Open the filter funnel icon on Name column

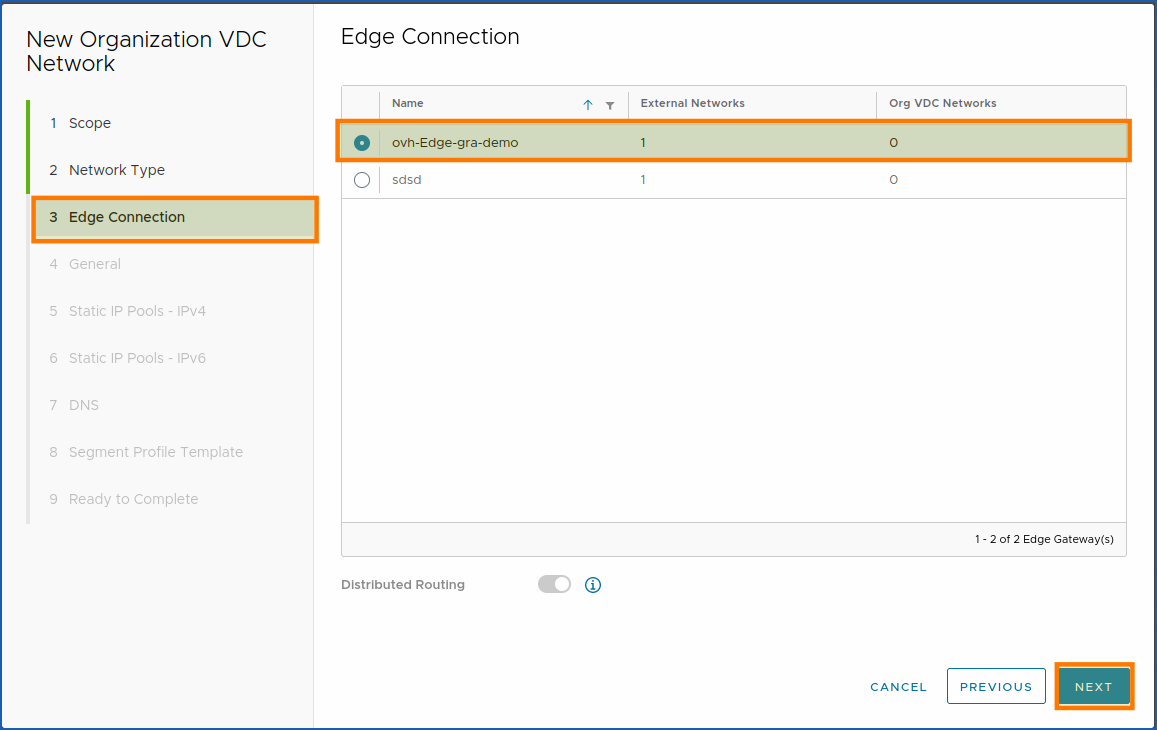611,104
